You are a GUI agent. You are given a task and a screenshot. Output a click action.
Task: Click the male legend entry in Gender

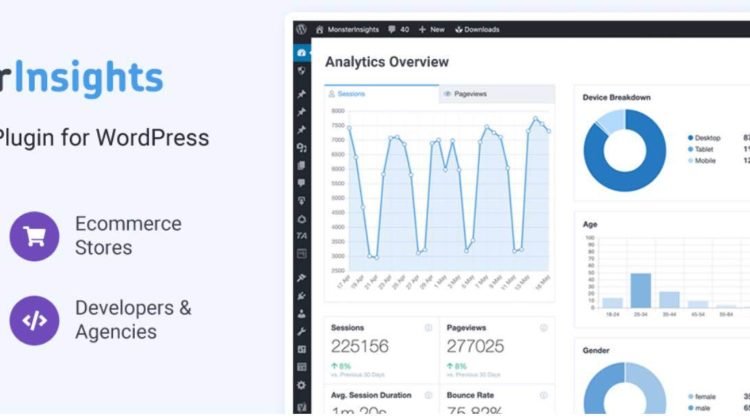click(x=699, y=408)
